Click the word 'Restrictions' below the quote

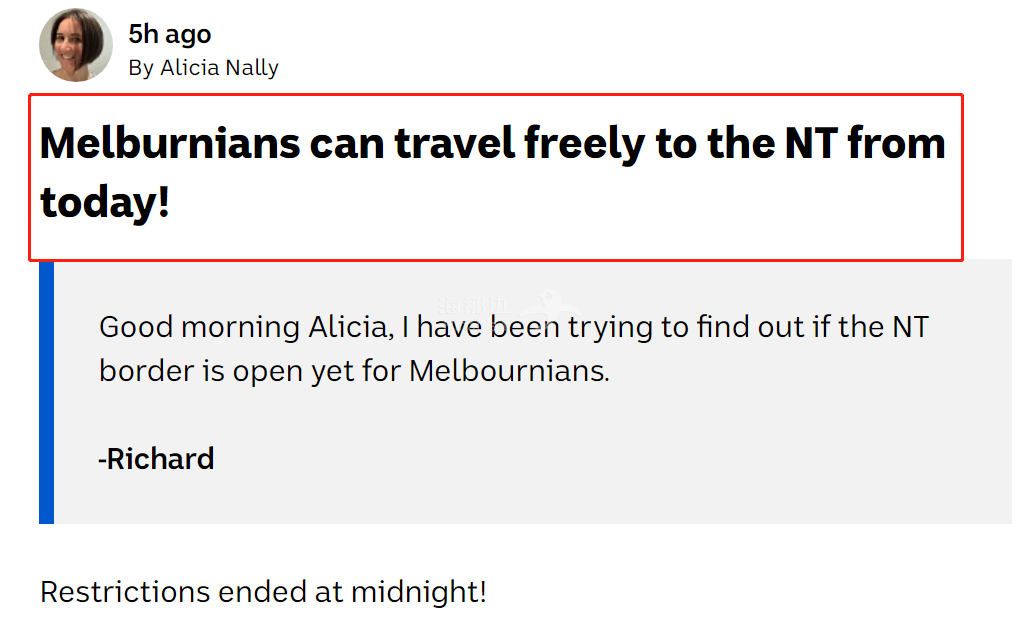pos(125,592)
